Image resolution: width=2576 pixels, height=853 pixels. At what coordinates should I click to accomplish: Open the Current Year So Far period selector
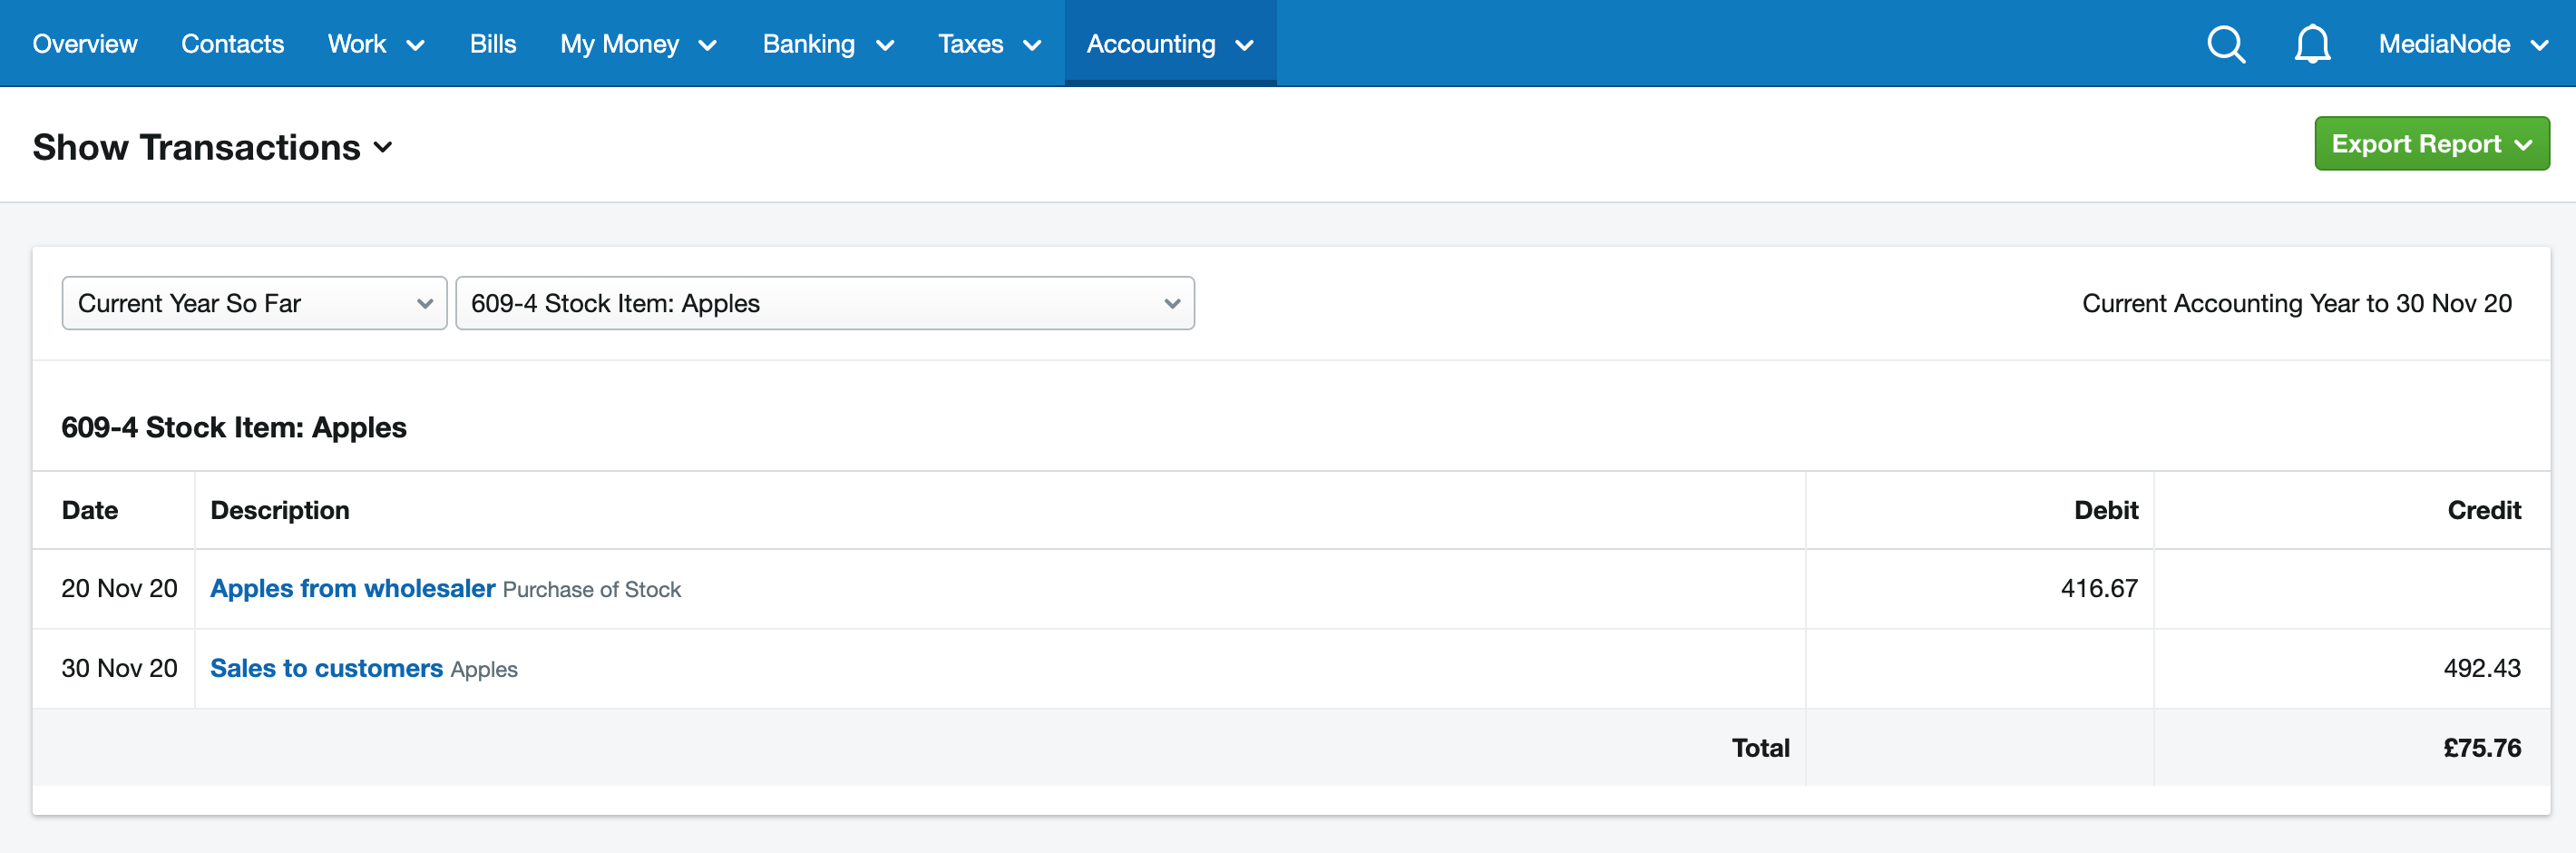point(254,303)
